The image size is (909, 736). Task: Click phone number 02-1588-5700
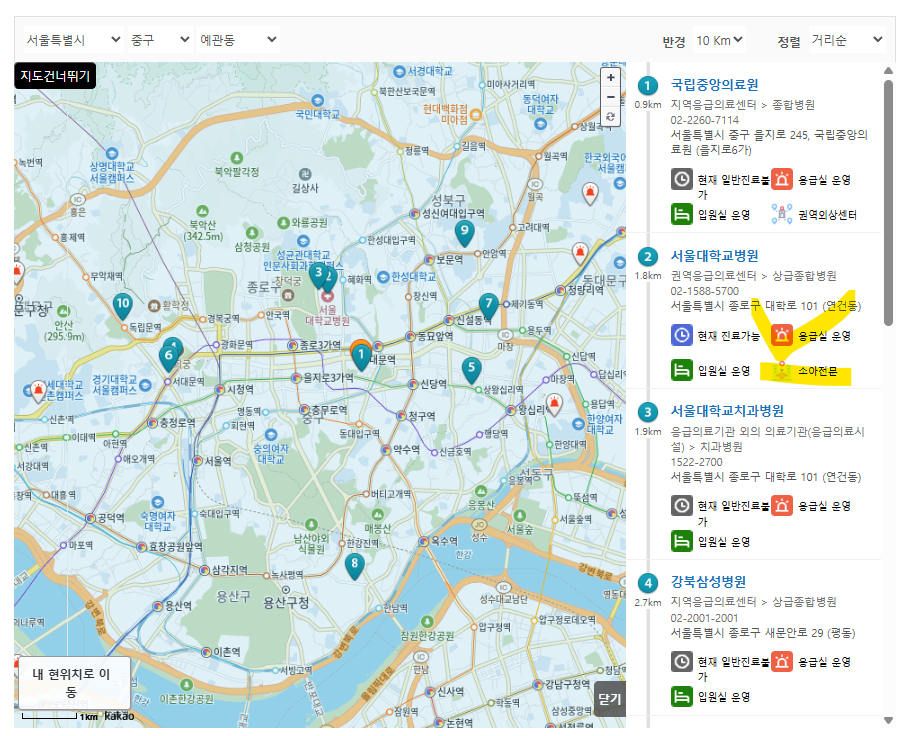[705, 291]
